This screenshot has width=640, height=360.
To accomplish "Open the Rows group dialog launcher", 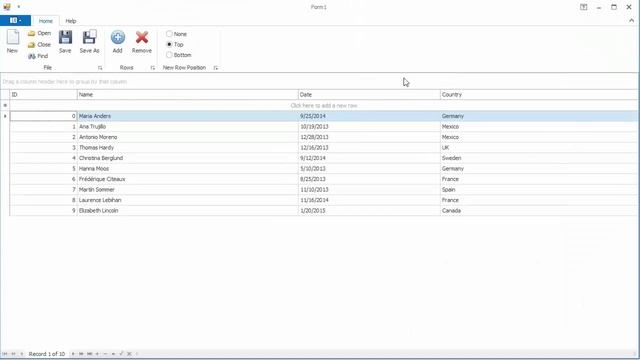I will tap(153, 68).
